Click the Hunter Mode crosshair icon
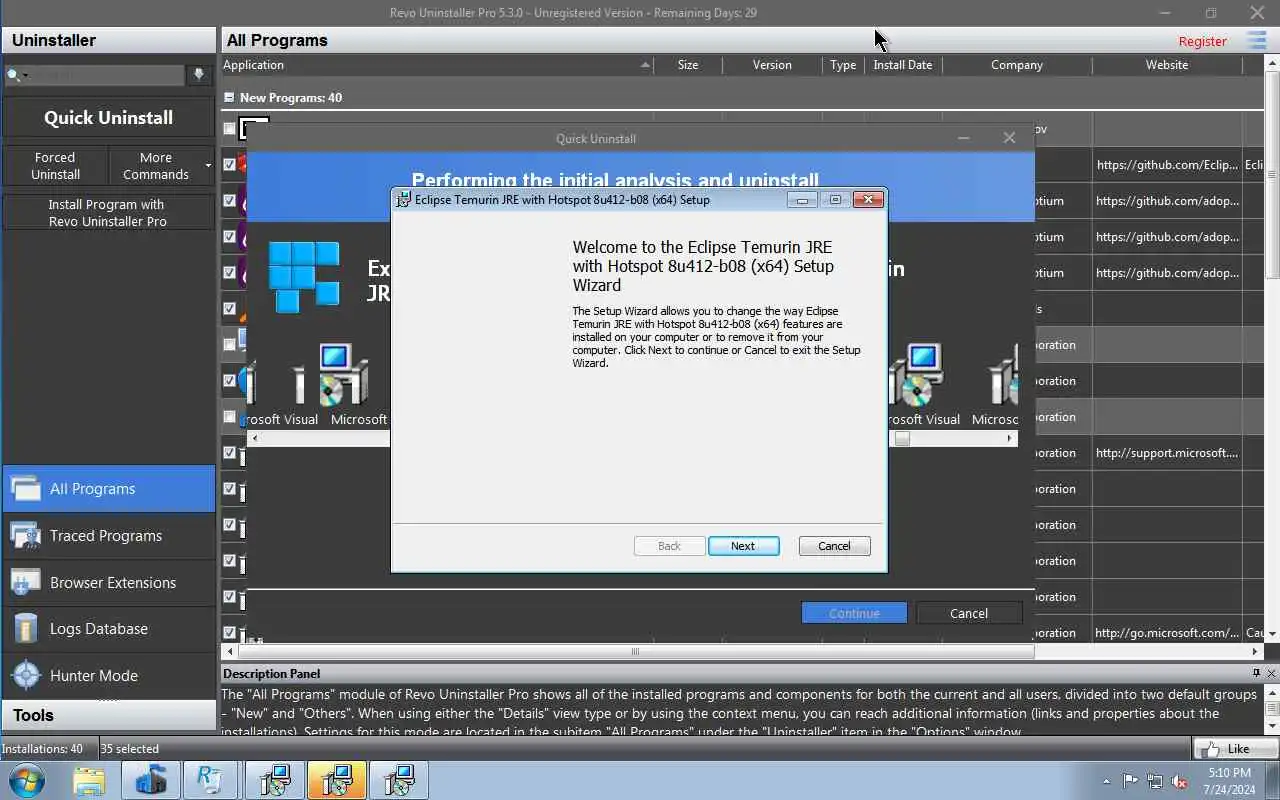 (25, 676)
